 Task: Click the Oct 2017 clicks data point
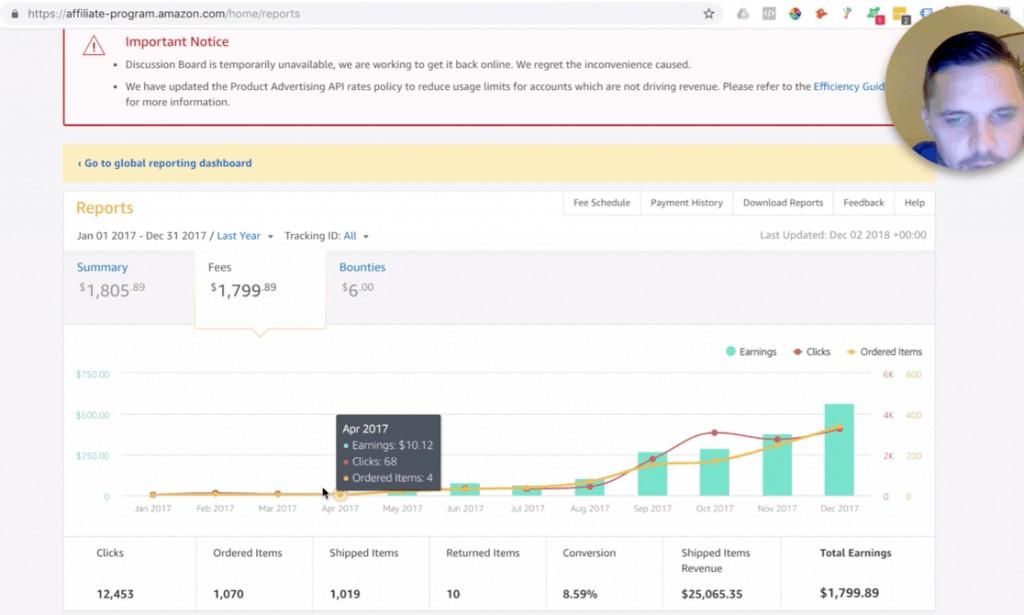[x=714, y=433]
